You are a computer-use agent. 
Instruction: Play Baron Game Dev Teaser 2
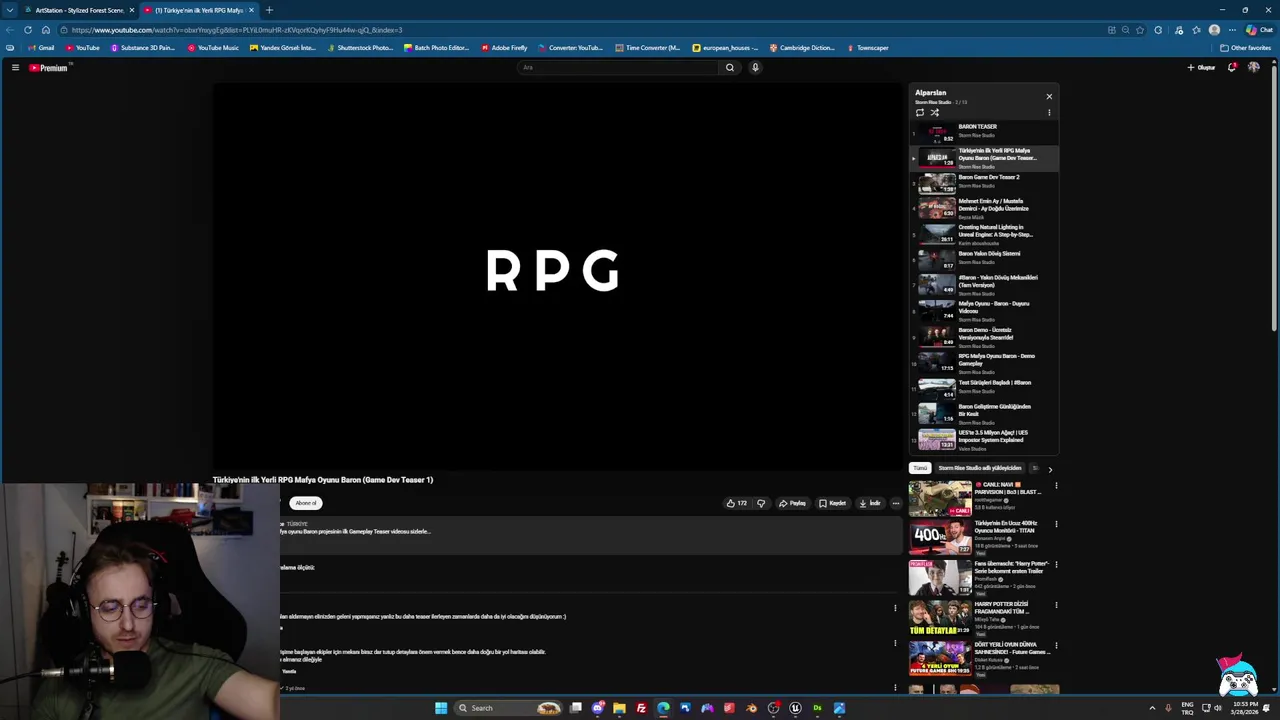[x=984, y=182]
